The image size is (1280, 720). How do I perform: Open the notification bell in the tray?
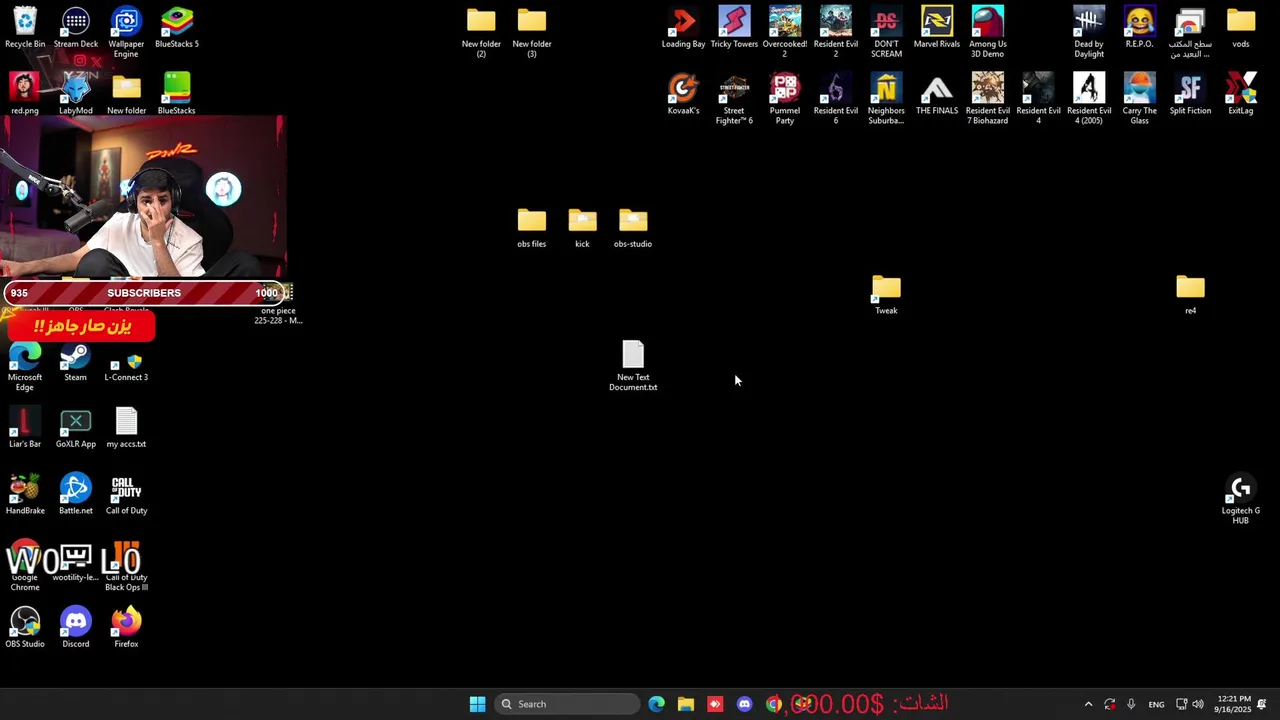tap(1262, 704)
